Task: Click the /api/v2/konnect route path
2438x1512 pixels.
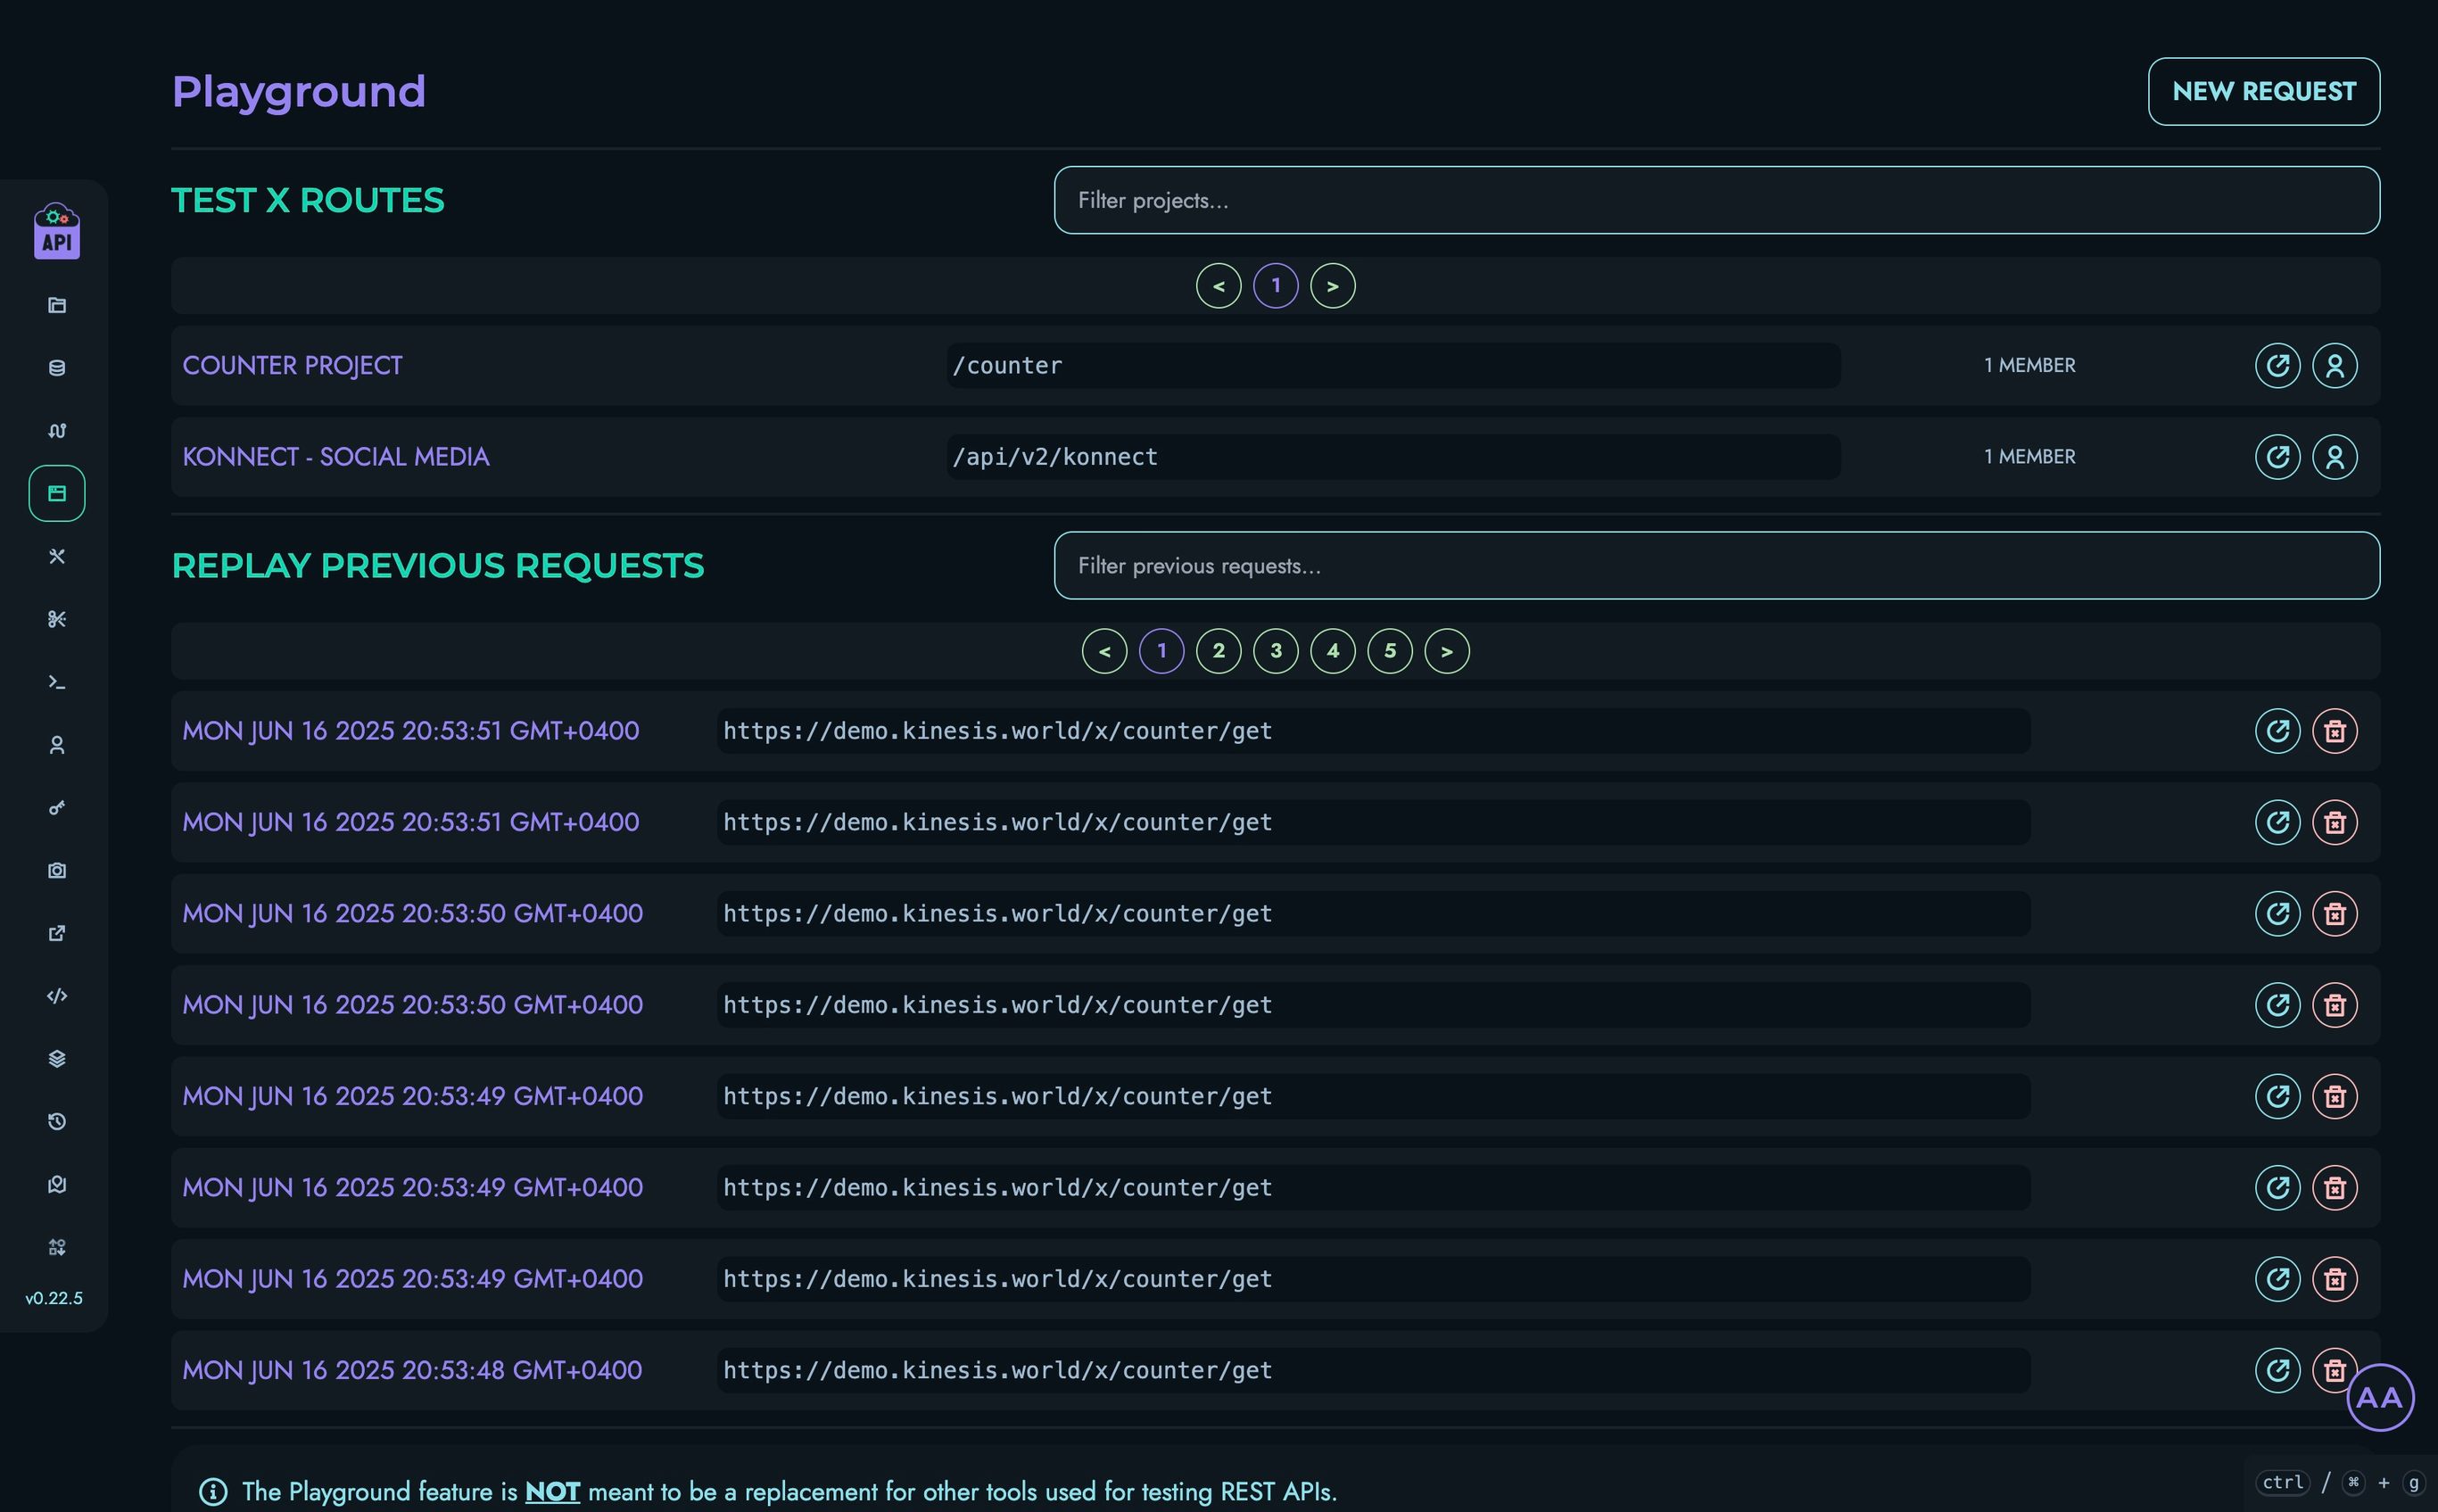Action: click(x=1393, y=457)
